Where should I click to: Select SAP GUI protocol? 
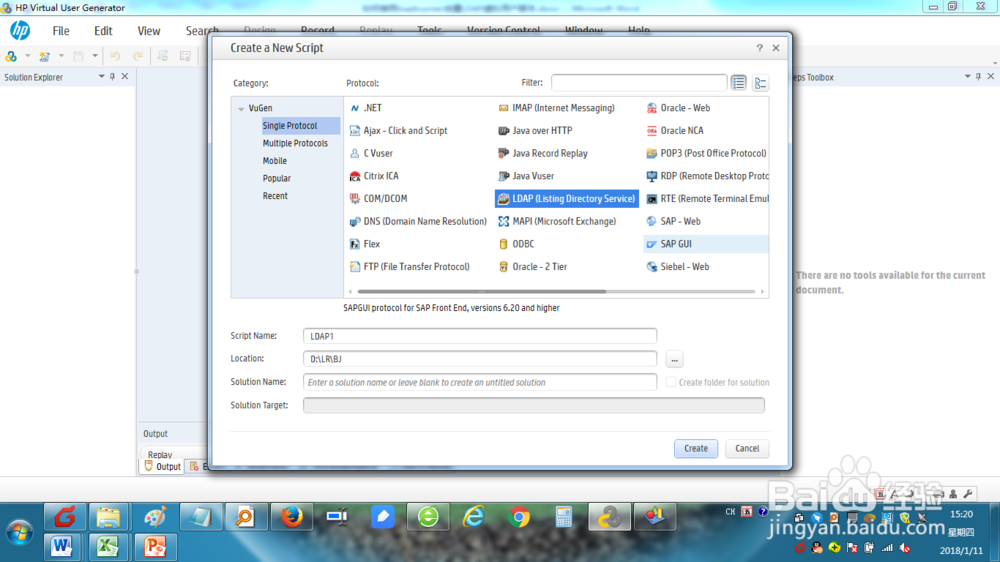tap(706, 244)
